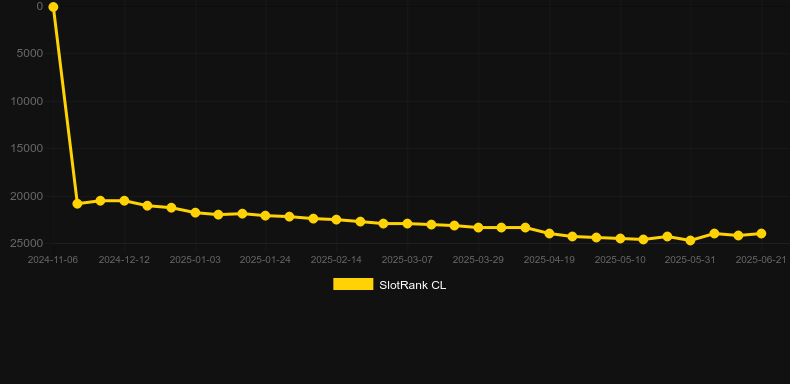The image size is (790, 384).
Task: Click the yellow SlotRank CL legend swatch
Action: pos(353,284)
